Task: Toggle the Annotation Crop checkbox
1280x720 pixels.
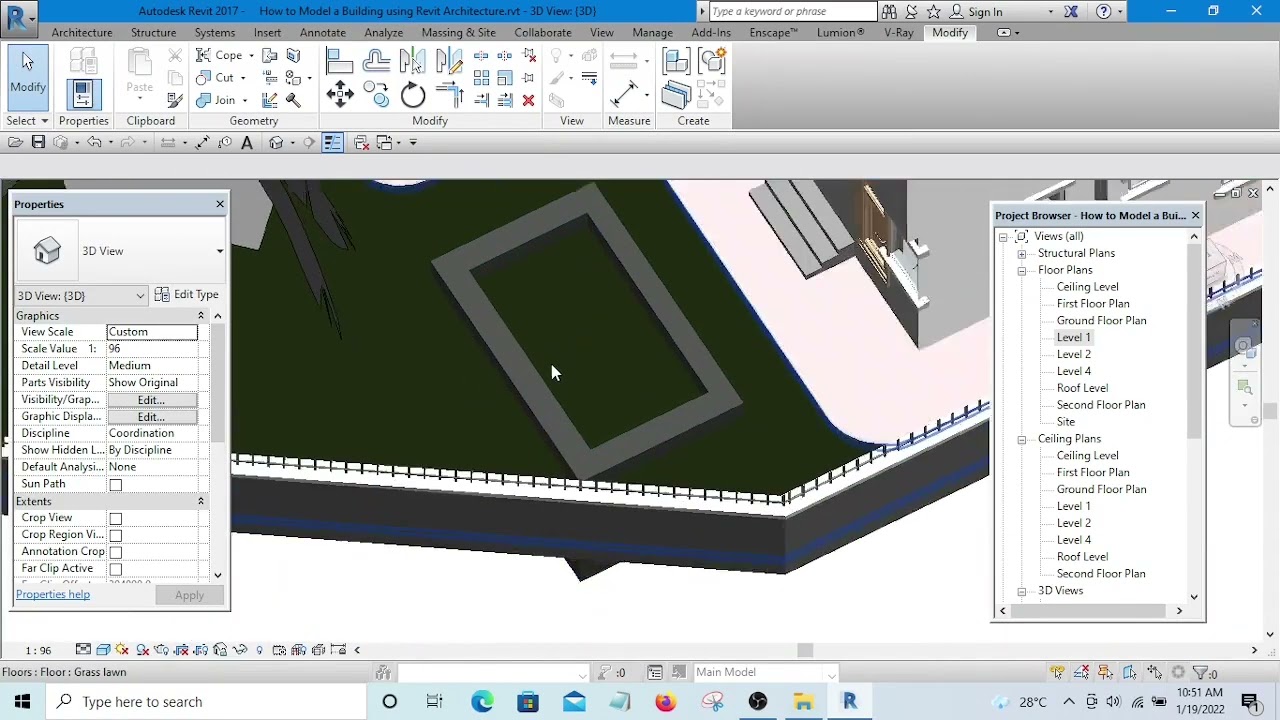Action: [116, 553]
